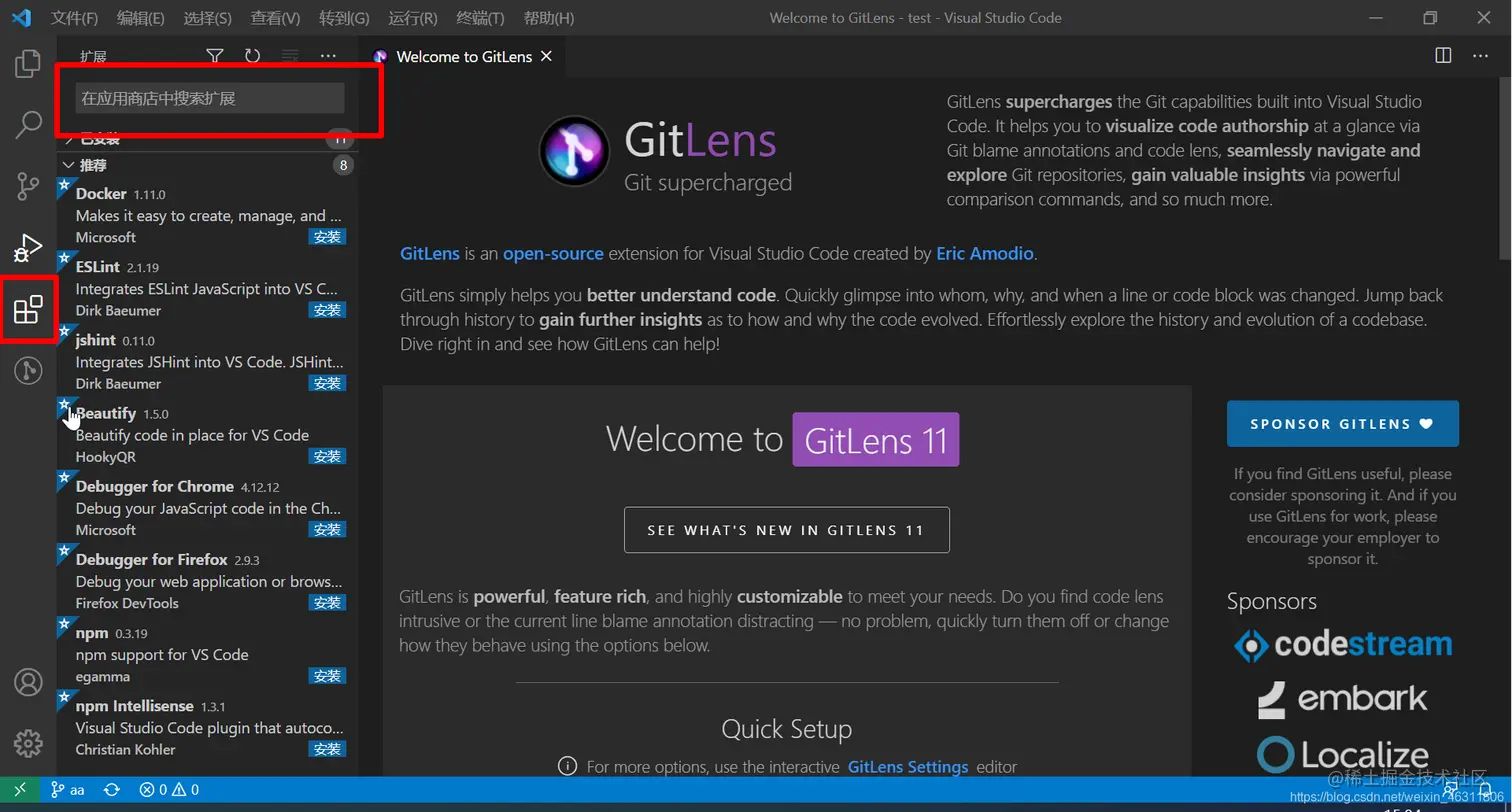Refresh the extensions list

252,56
